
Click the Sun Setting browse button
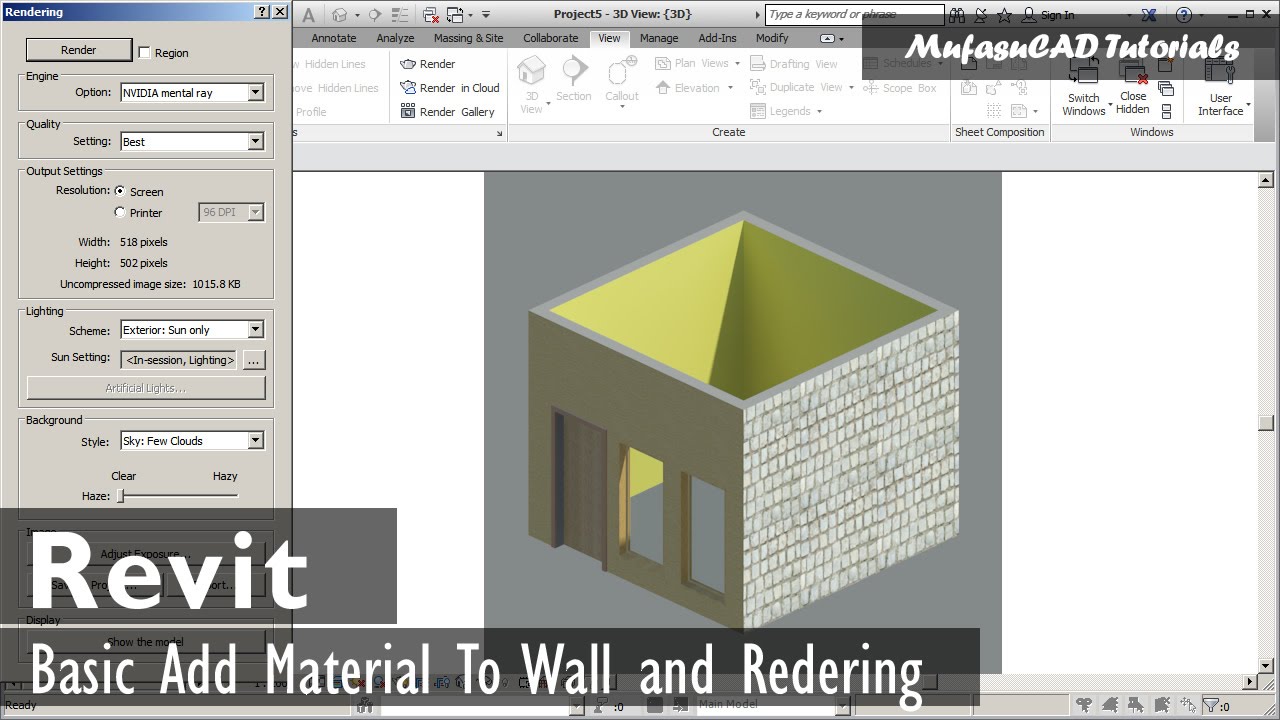[x=254, y=360]
